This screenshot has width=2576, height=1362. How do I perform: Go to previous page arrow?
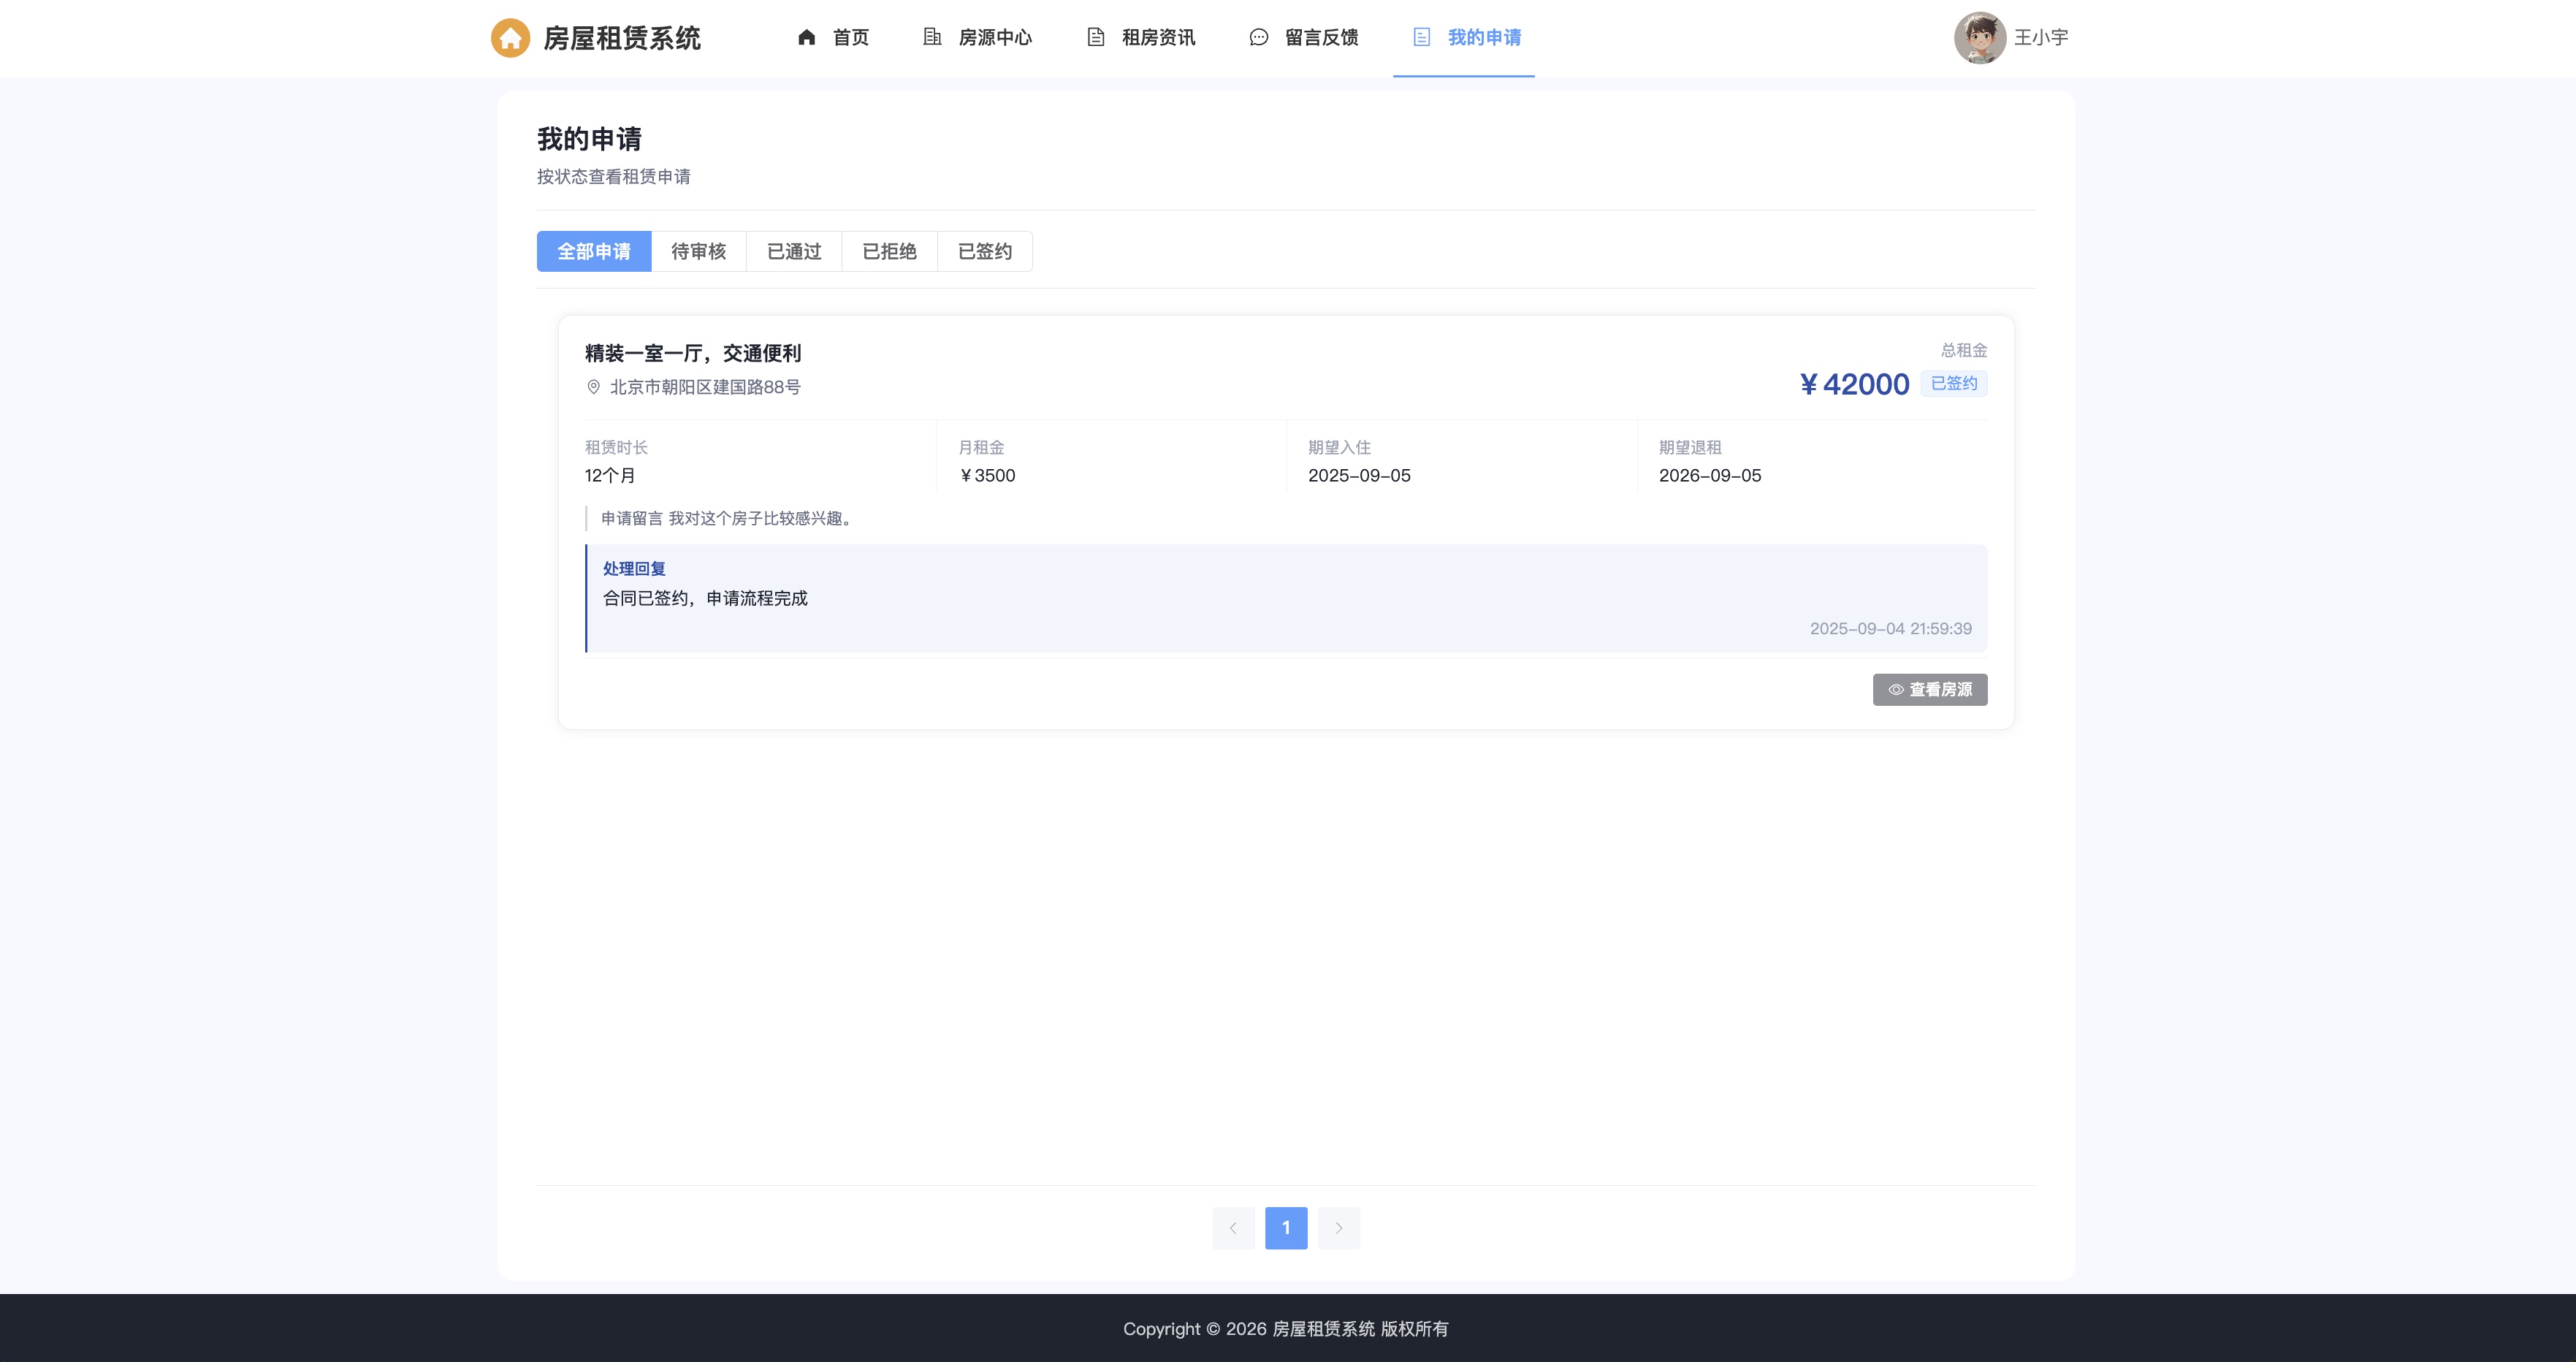coord(1233,1228)
